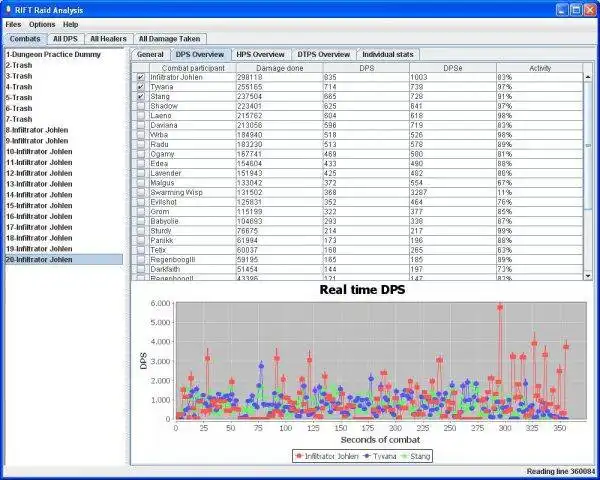Screen dimensions: 600x480
Task: Click the table vertical scrollbar thumb
Action: pos(588,145)
